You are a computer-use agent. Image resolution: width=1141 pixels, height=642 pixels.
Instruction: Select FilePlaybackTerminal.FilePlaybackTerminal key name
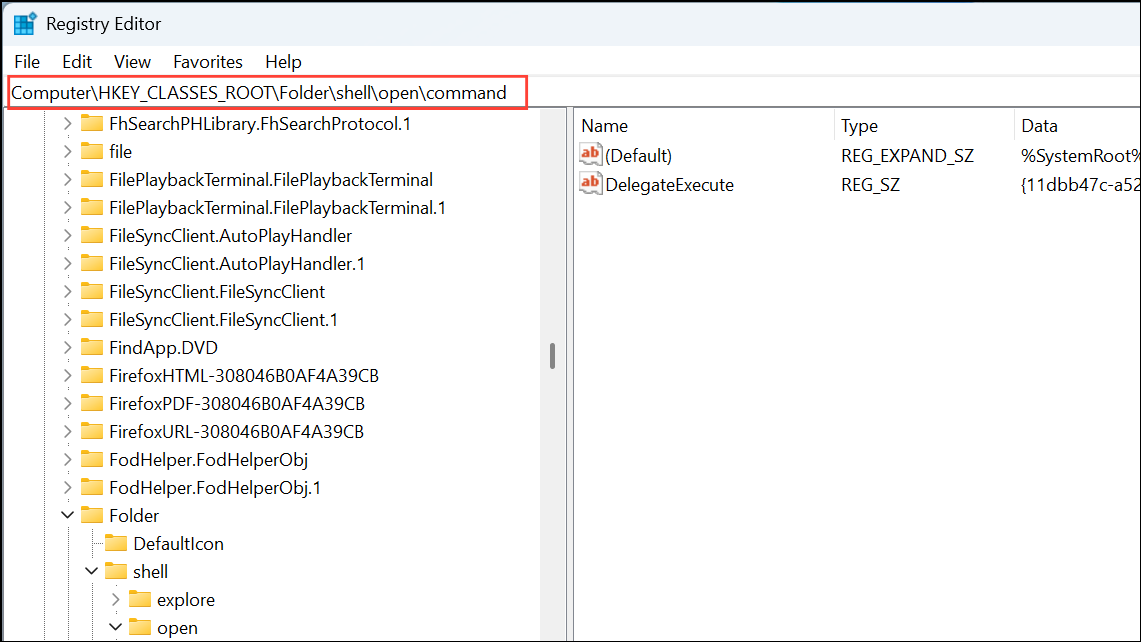click(271, 180)
